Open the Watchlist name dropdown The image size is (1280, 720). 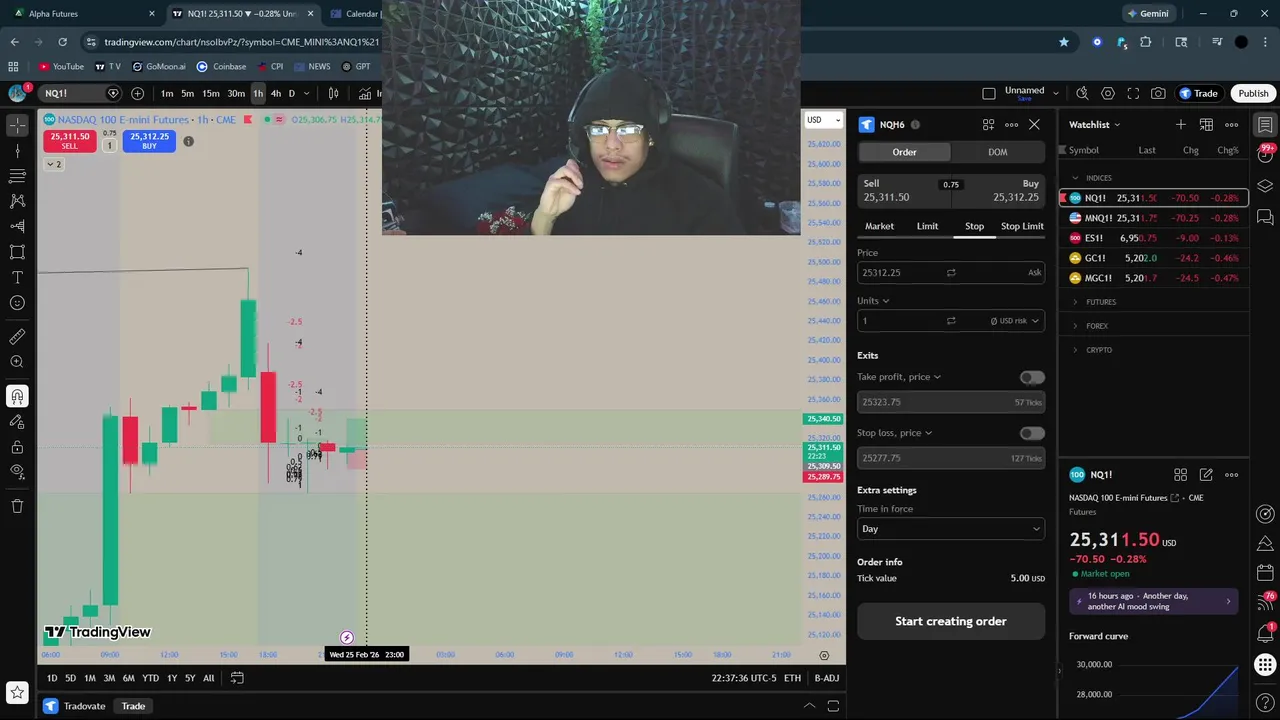click(x=1095, y=124)
